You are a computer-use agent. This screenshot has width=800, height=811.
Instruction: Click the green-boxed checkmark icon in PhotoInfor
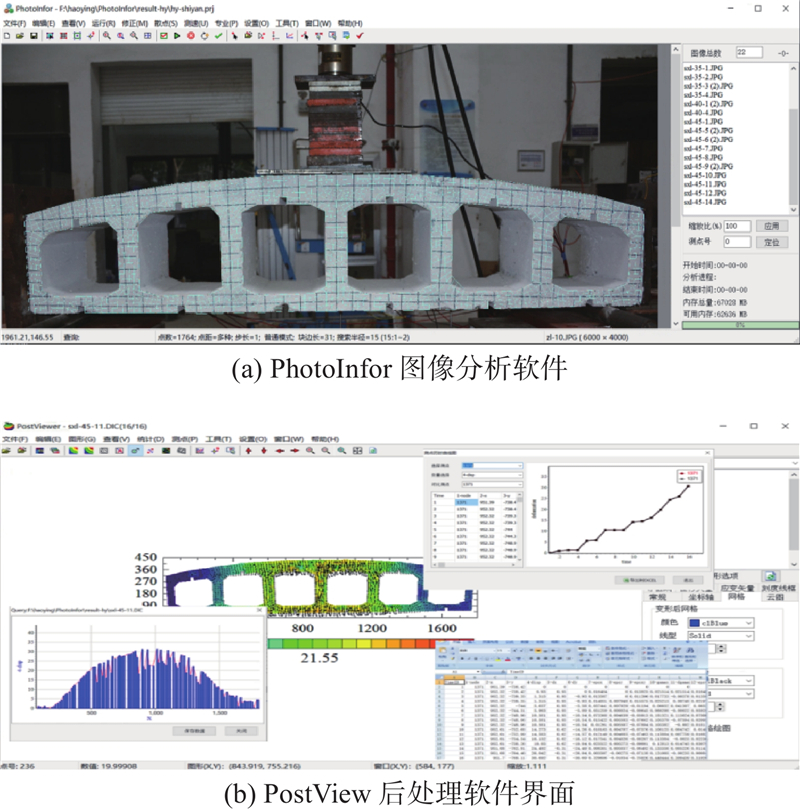click(163, 36)
